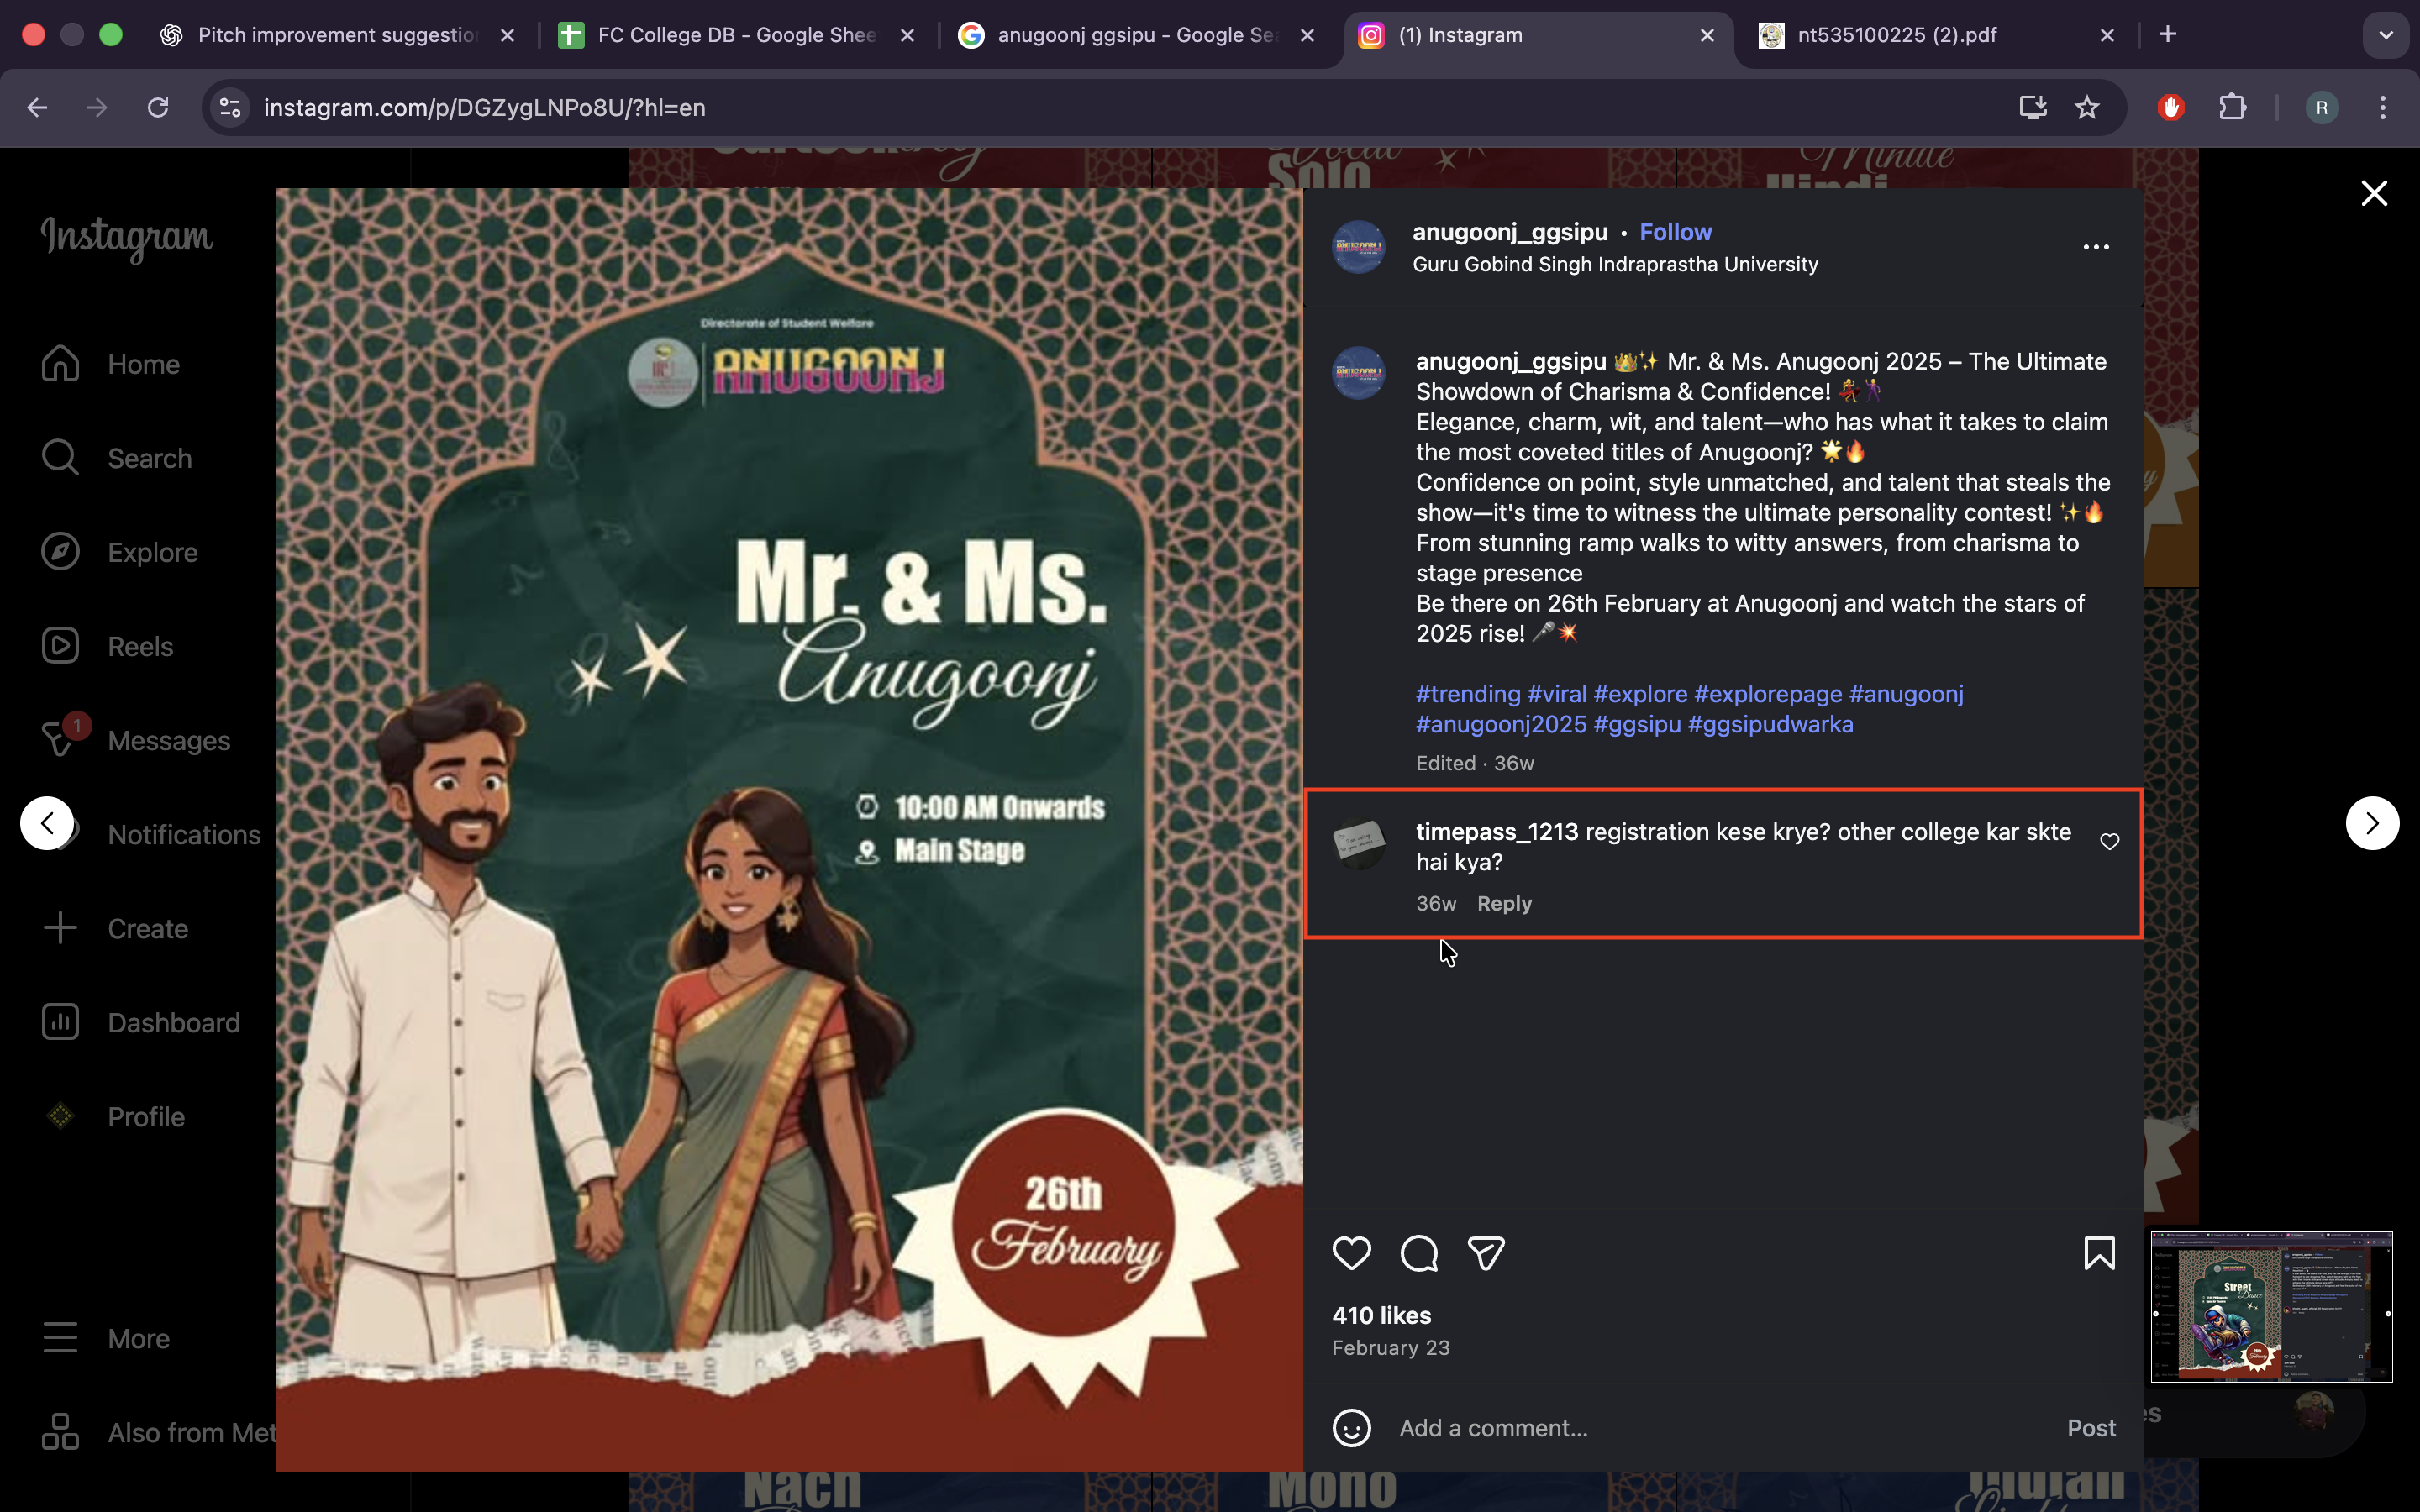Like the post with heart icon

[1351, 1253]
